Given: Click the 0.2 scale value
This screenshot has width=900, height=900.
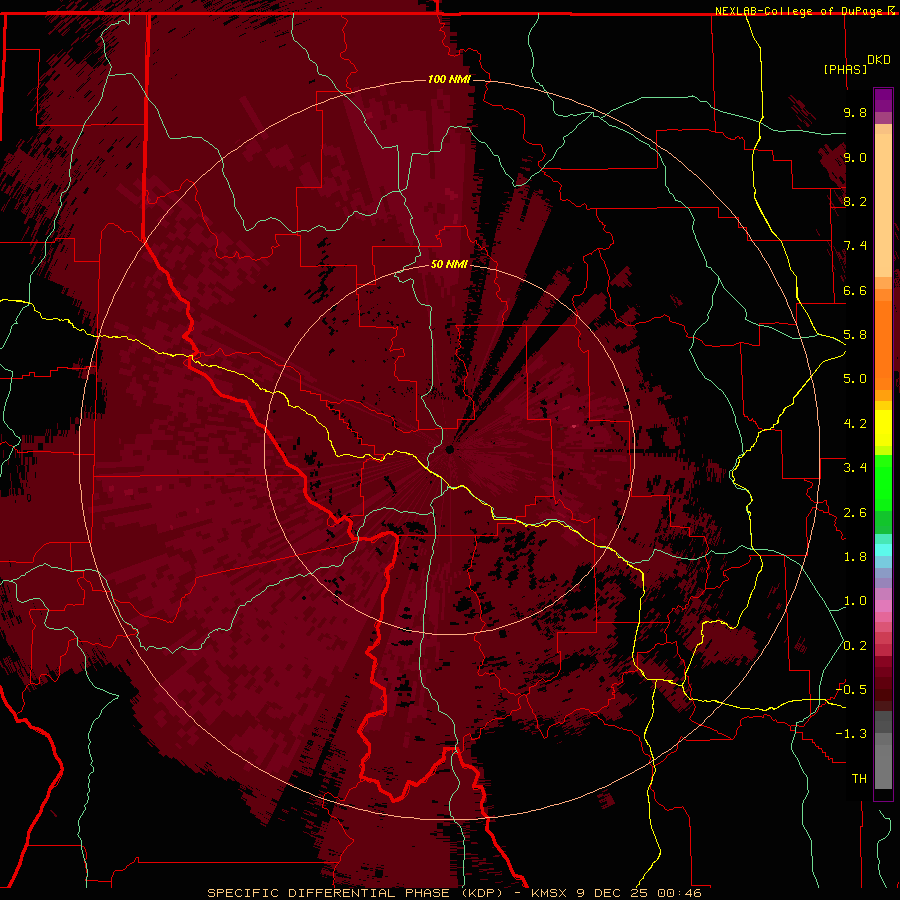Looking at the screenshot, I should tap(855, 646).
